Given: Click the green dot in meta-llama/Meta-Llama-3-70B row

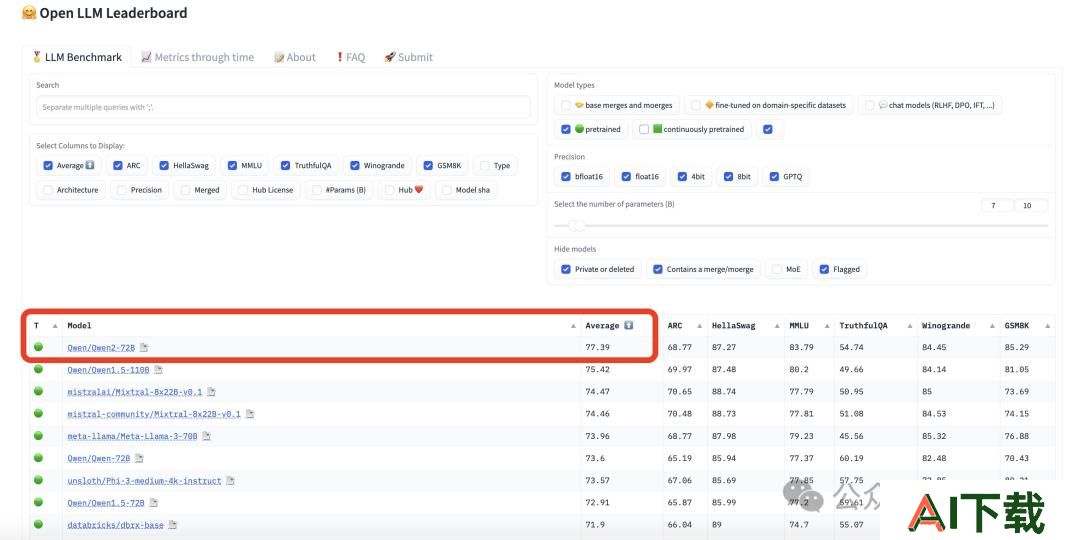Looking at the screenshot, I should click(38, 435).
